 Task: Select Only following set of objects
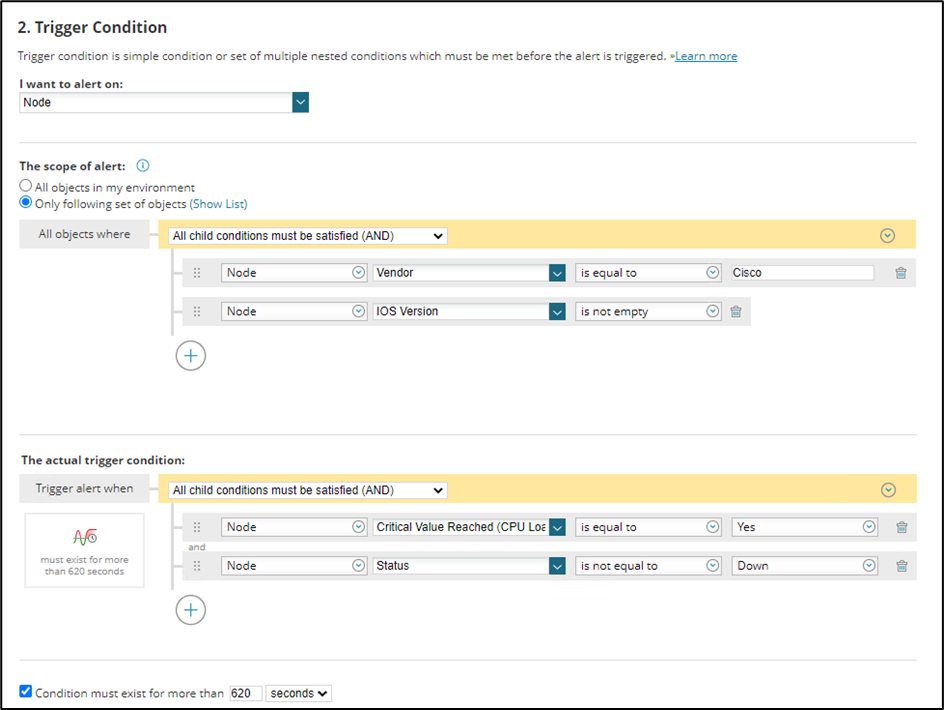[x=26, y=203]
